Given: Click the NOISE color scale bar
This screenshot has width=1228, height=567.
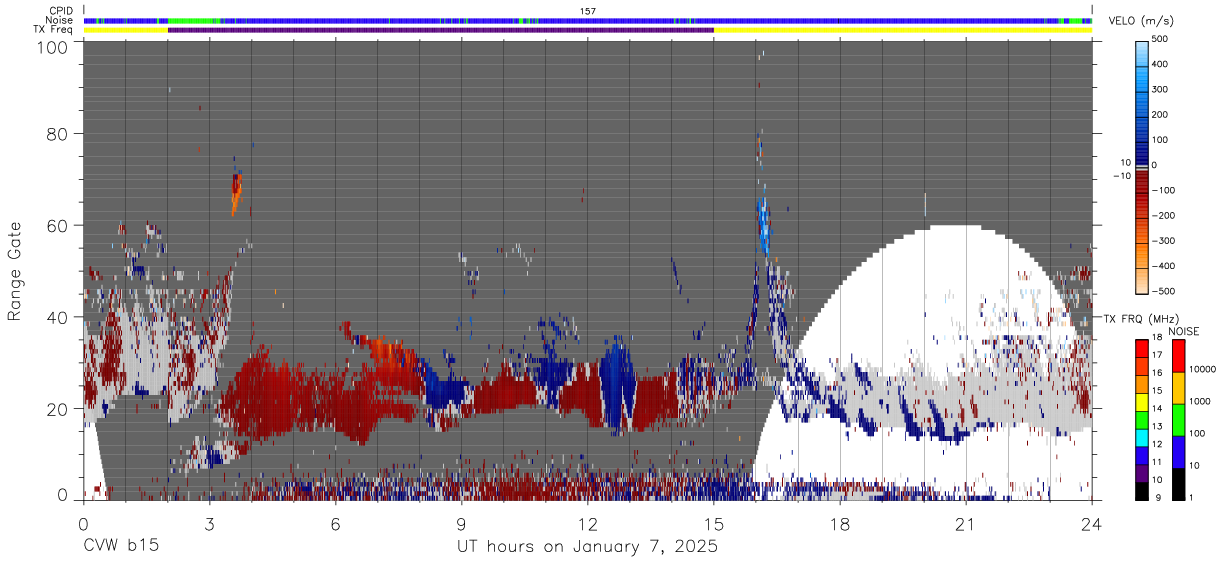Looking at the screenshot, I should click(x=1177, y=419).
